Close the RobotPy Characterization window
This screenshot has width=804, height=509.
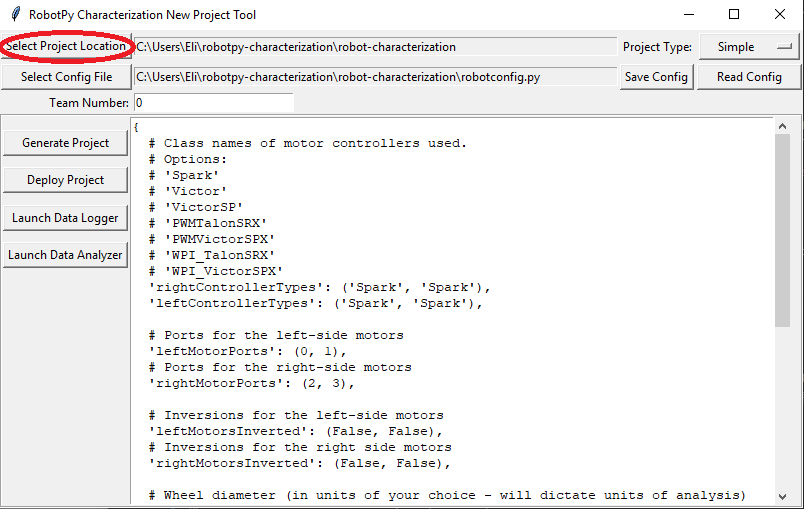click(x=779, y=14)
